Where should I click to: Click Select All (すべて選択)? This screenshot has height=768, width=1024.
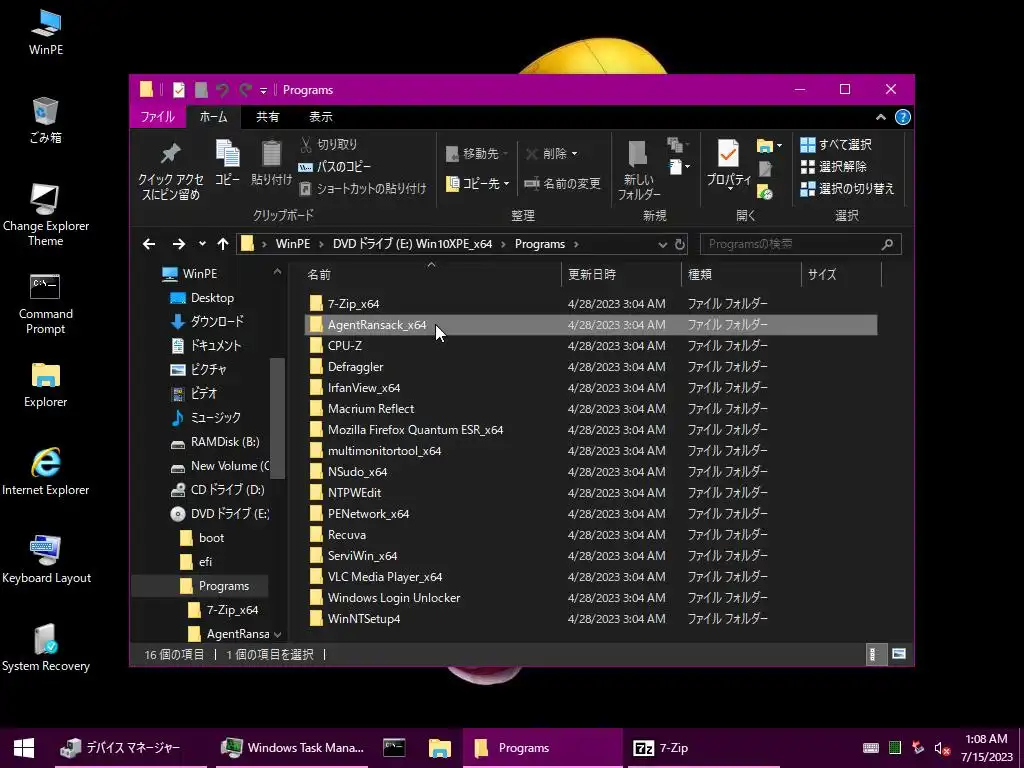836,144
